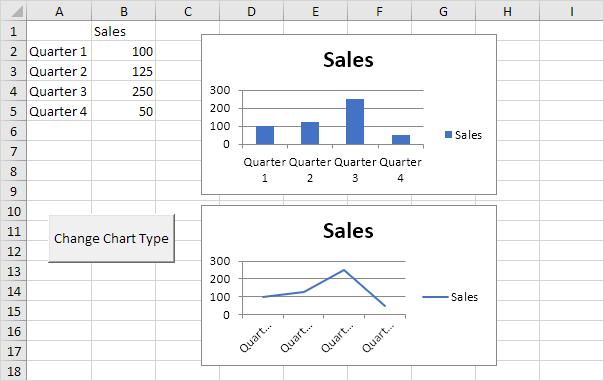This screenshot has height=381, width=604.
Task: Click cell B1 containing Sales
Action: 124,31
